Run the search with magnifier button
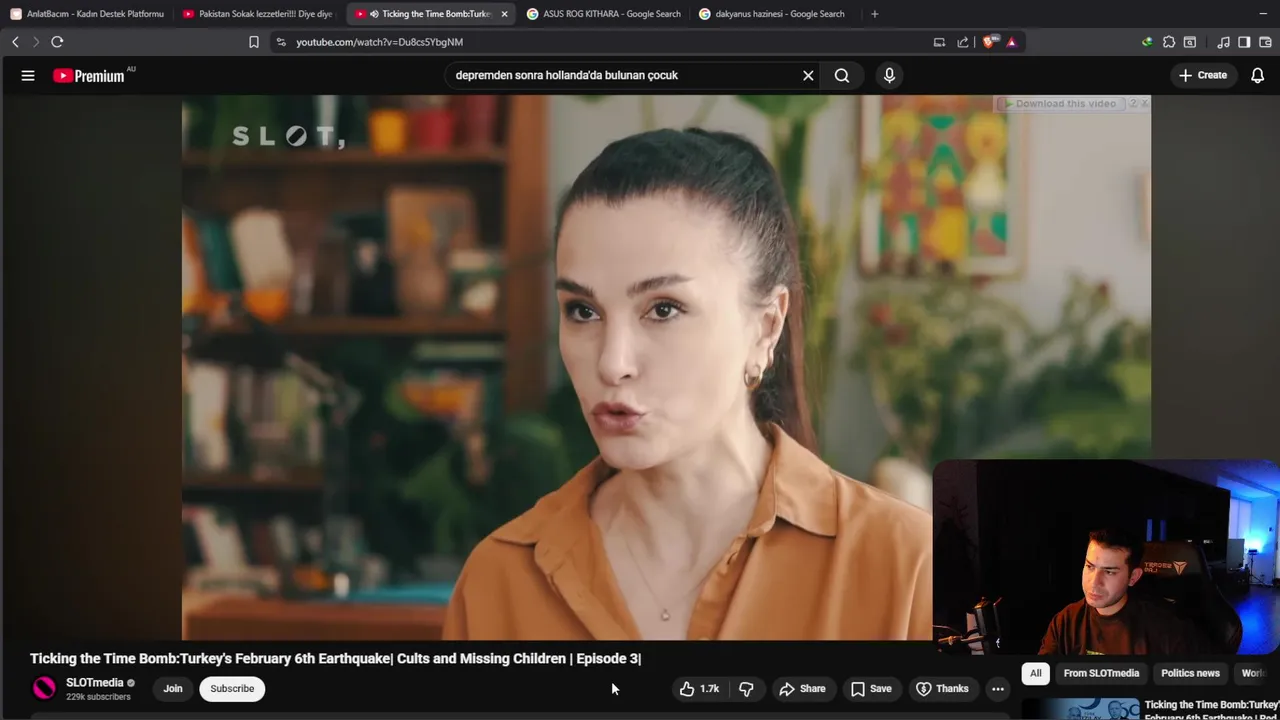This screenshot has height=720, width=1280. [842, 75]
